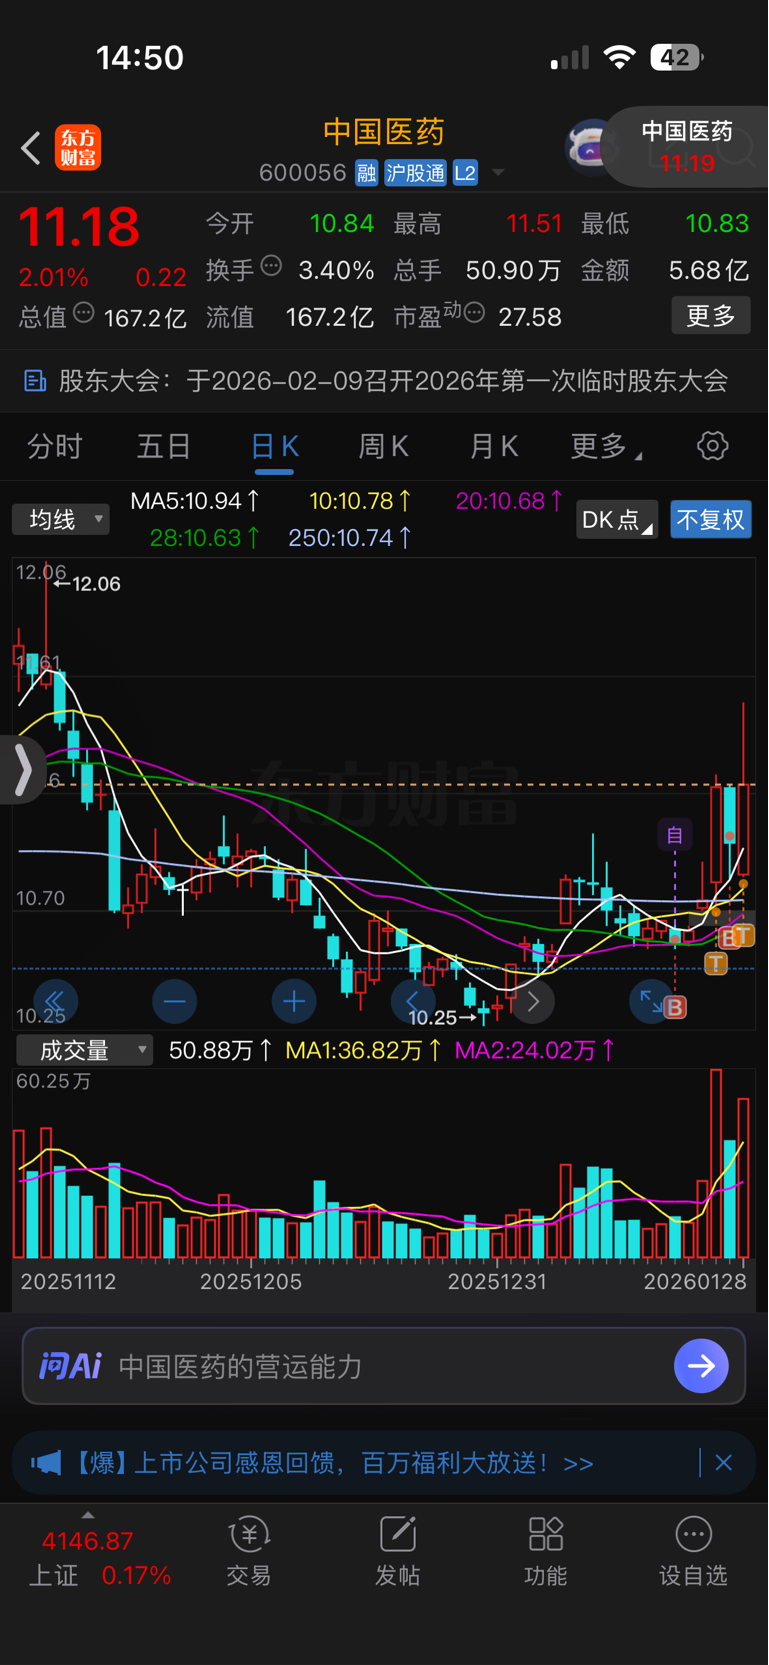Viewport: 769px width, 1665px height.
Task: Tap the 20251231 date label
Action: click(497, 1281)
